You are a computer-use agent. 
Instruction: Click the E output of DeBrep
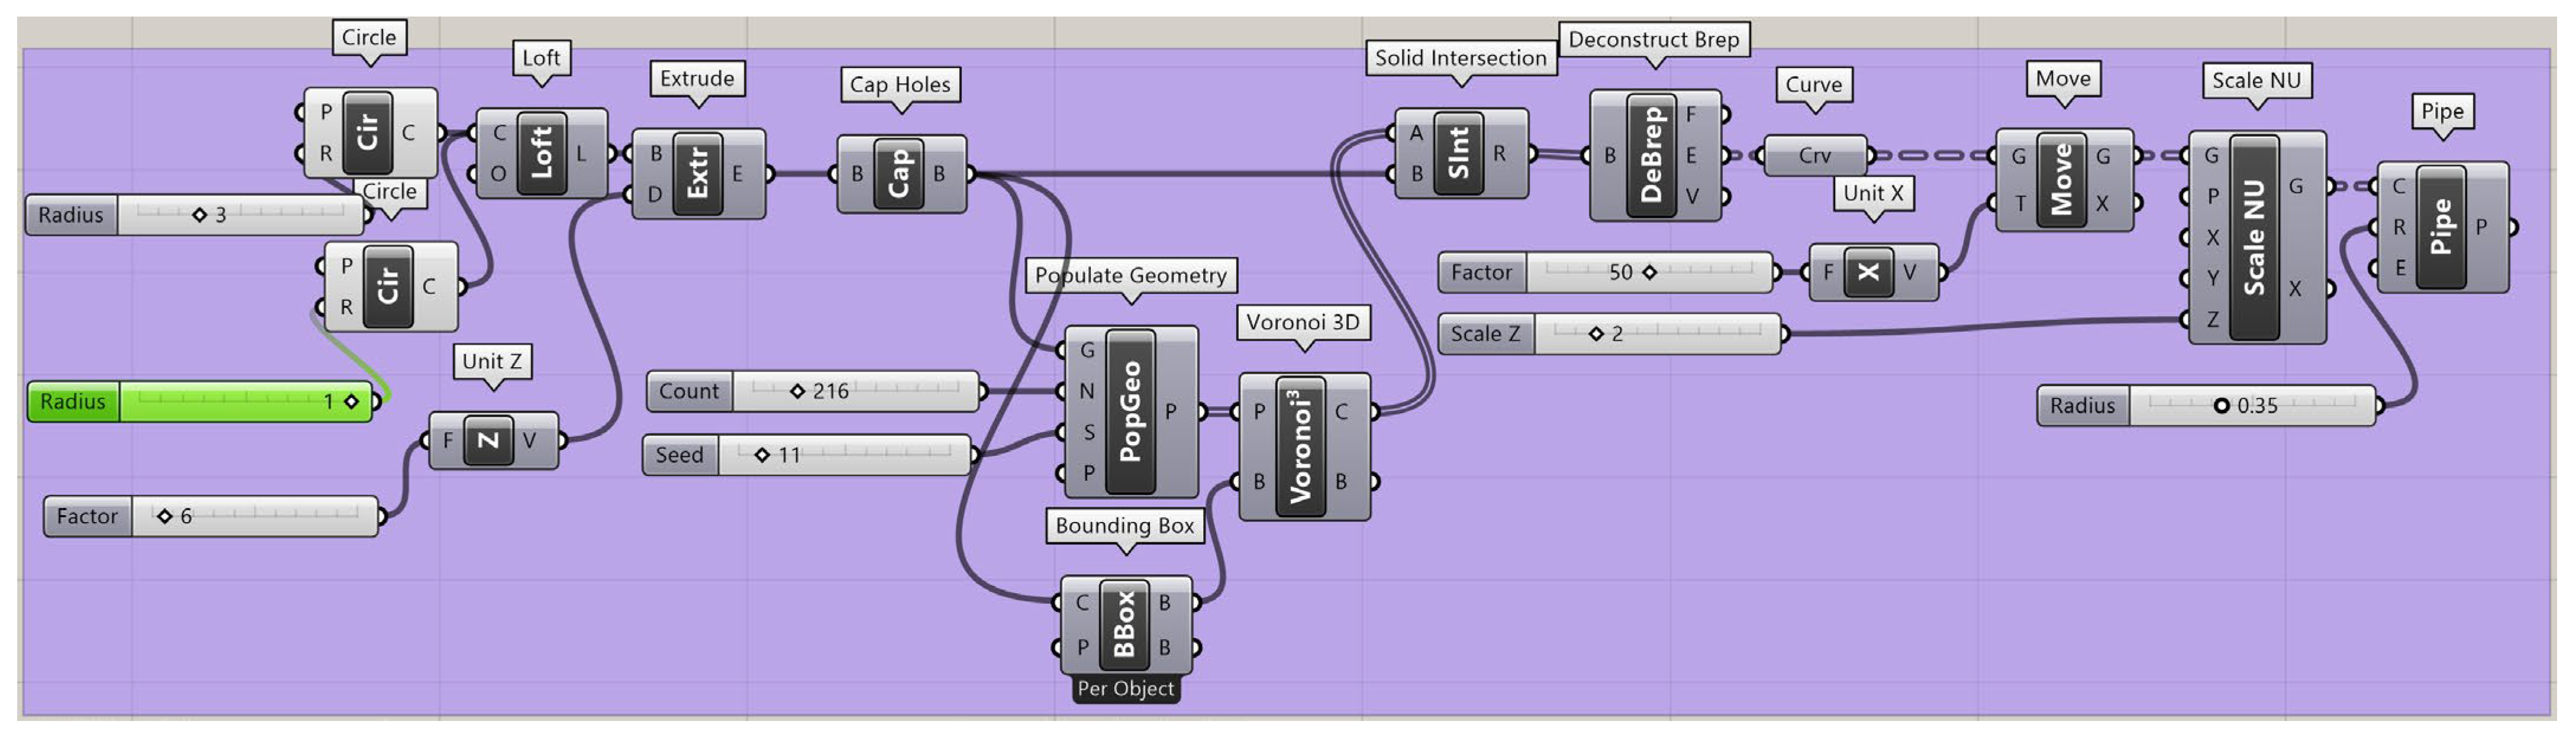pyautogui.click(x=1691, y=155)
